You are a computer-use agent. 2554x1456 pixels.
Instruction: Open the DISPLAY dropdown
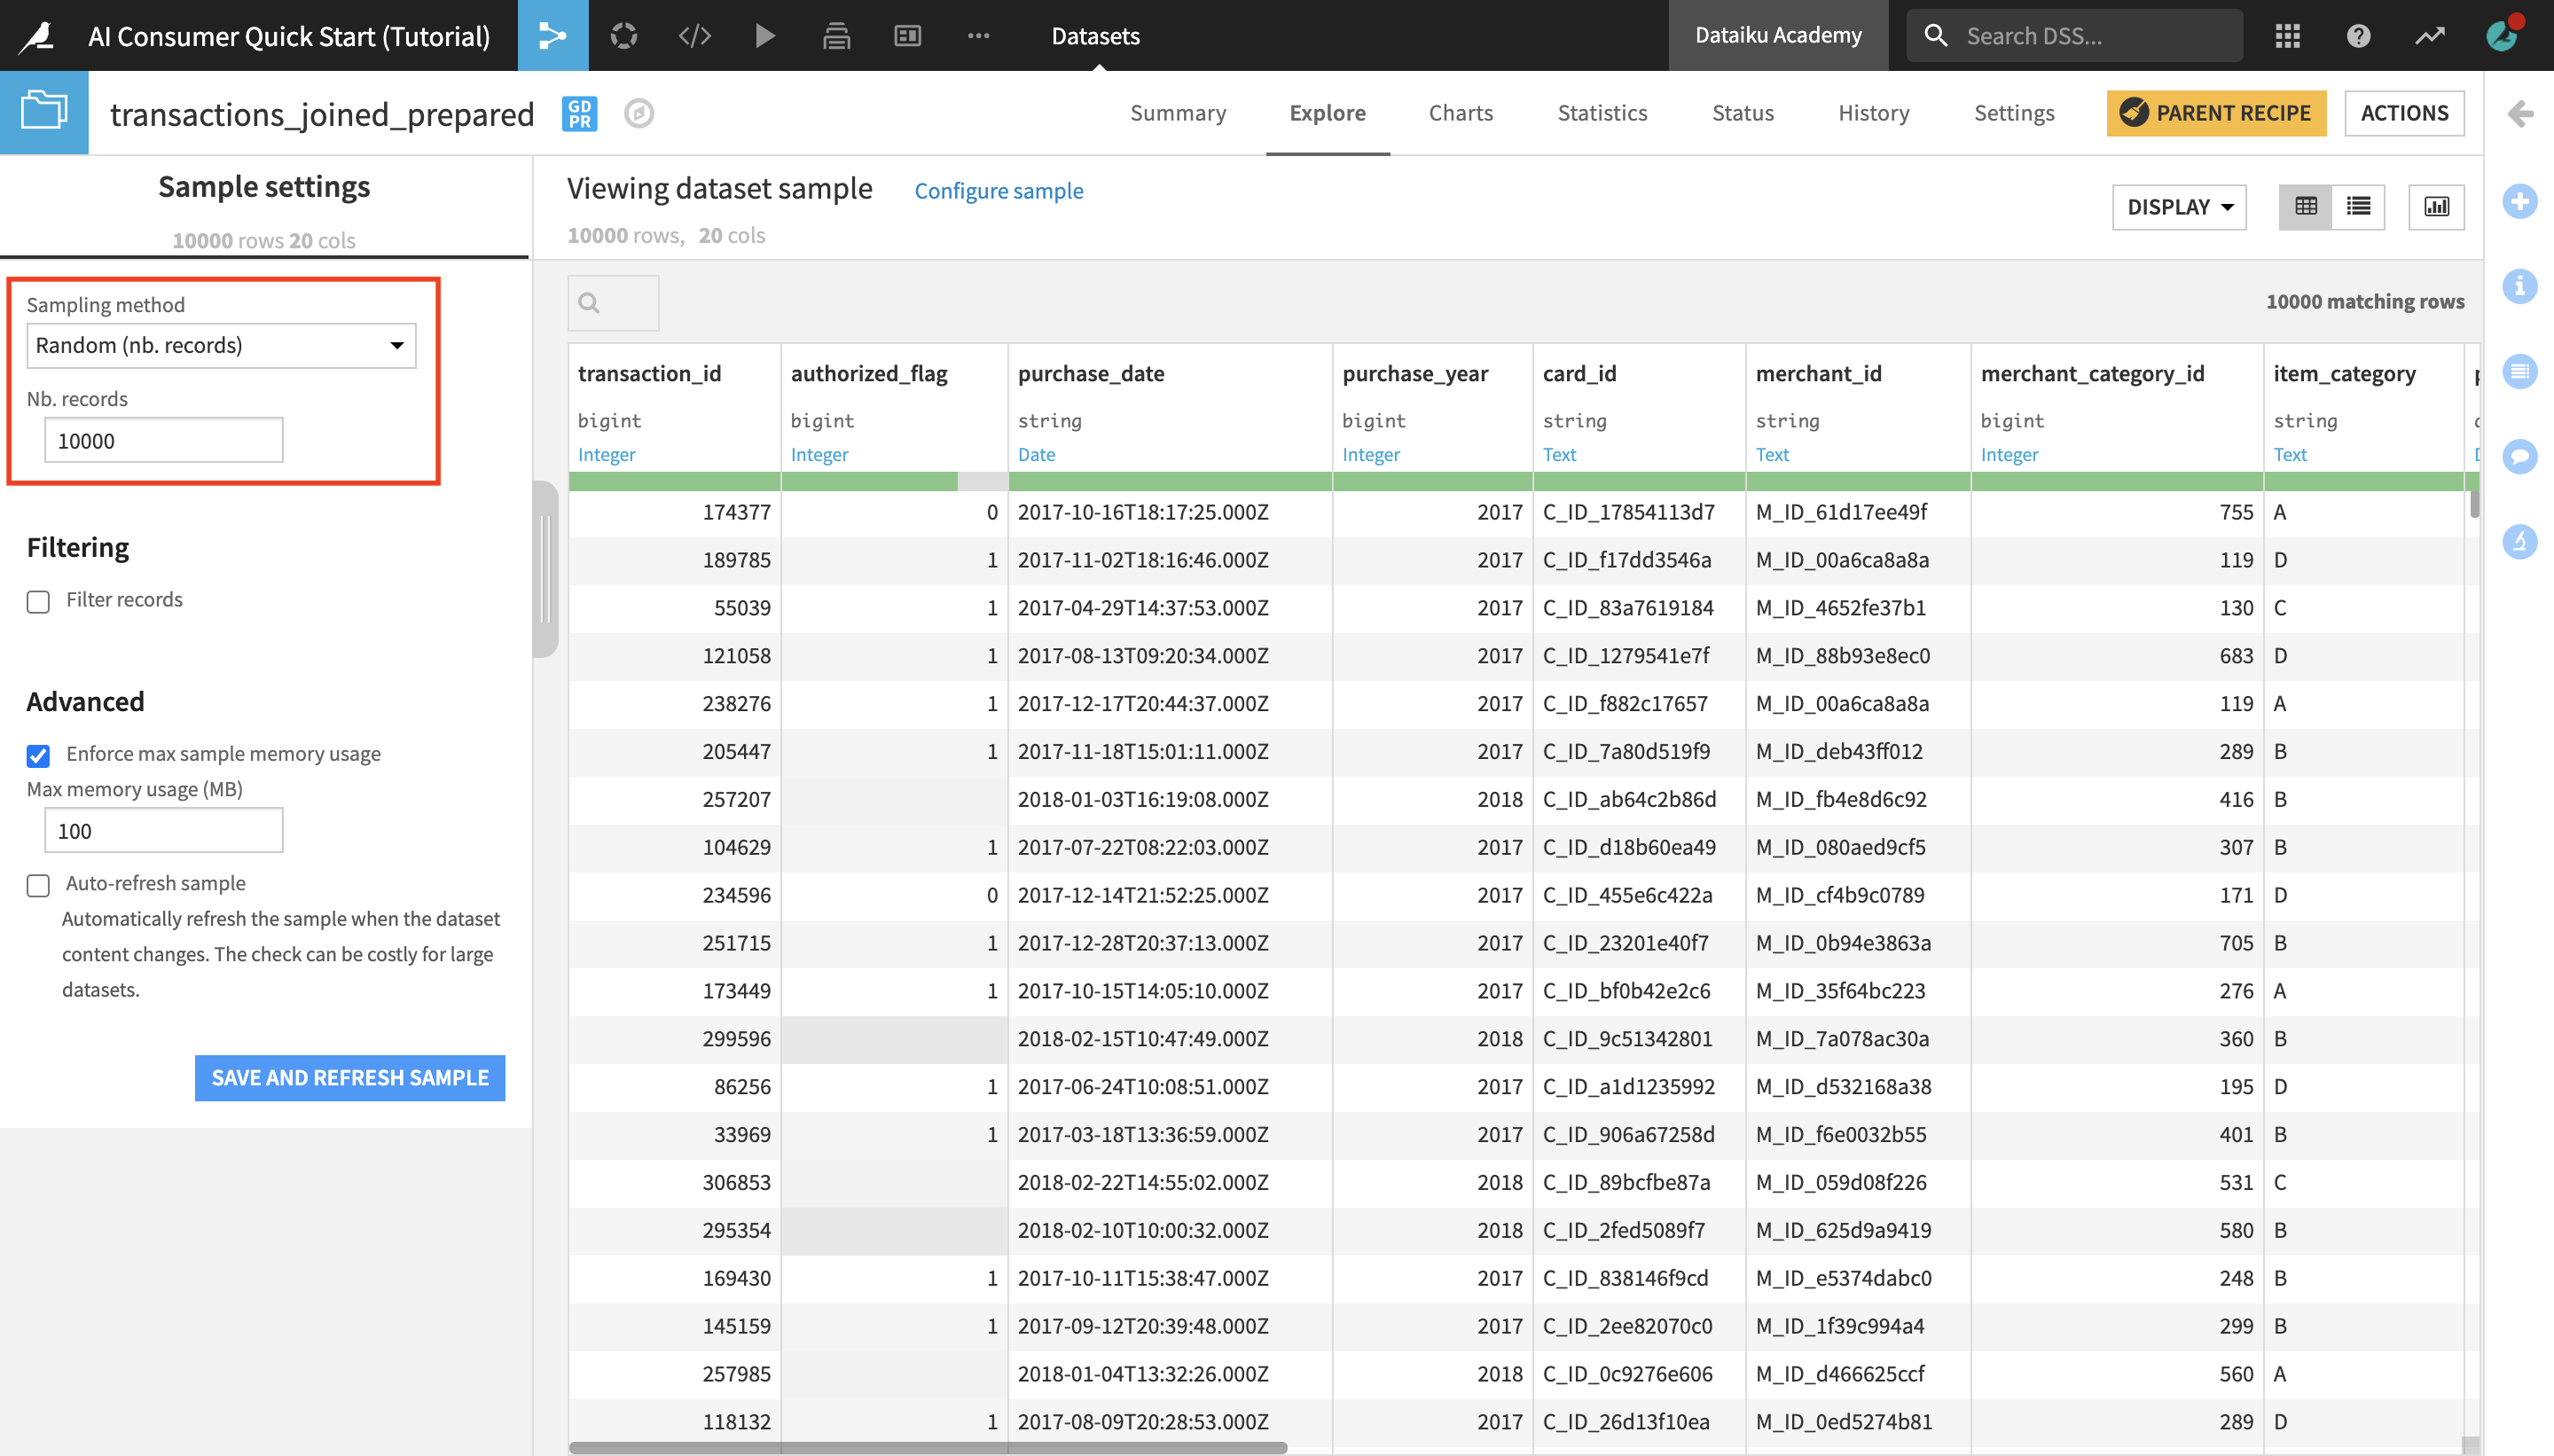(x=2179, y=207)
